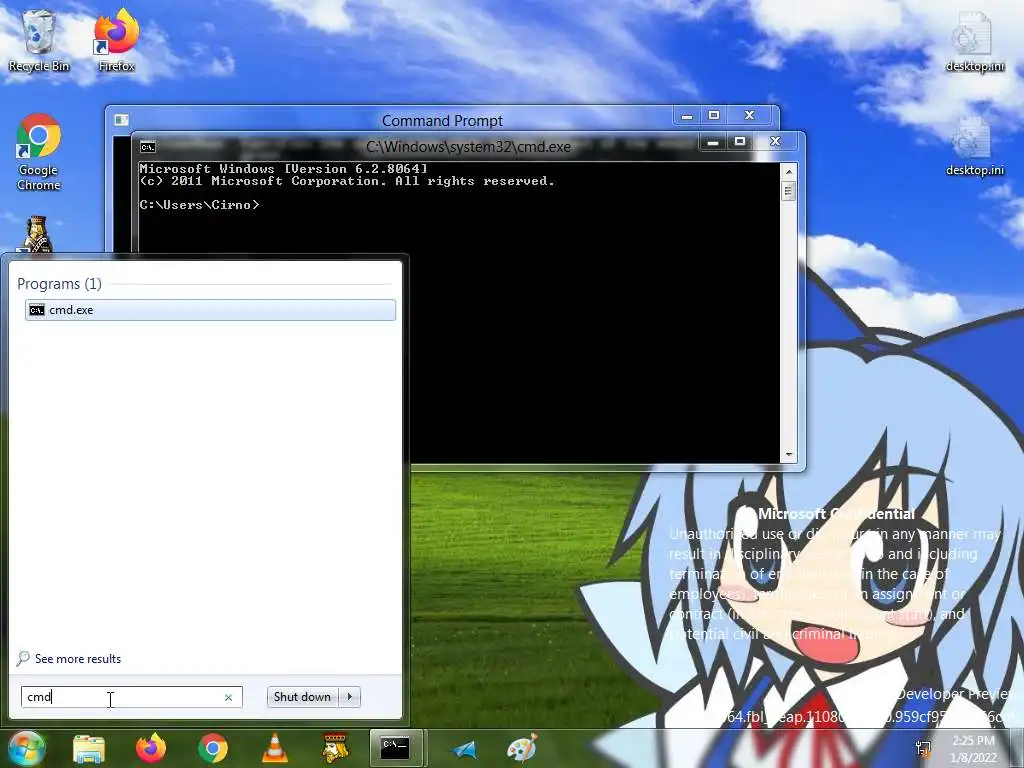Open the taskbar clock showing 2:25 PM
Image resolution: width=1024 pixels, height=768 pixels.
(974, 750)
